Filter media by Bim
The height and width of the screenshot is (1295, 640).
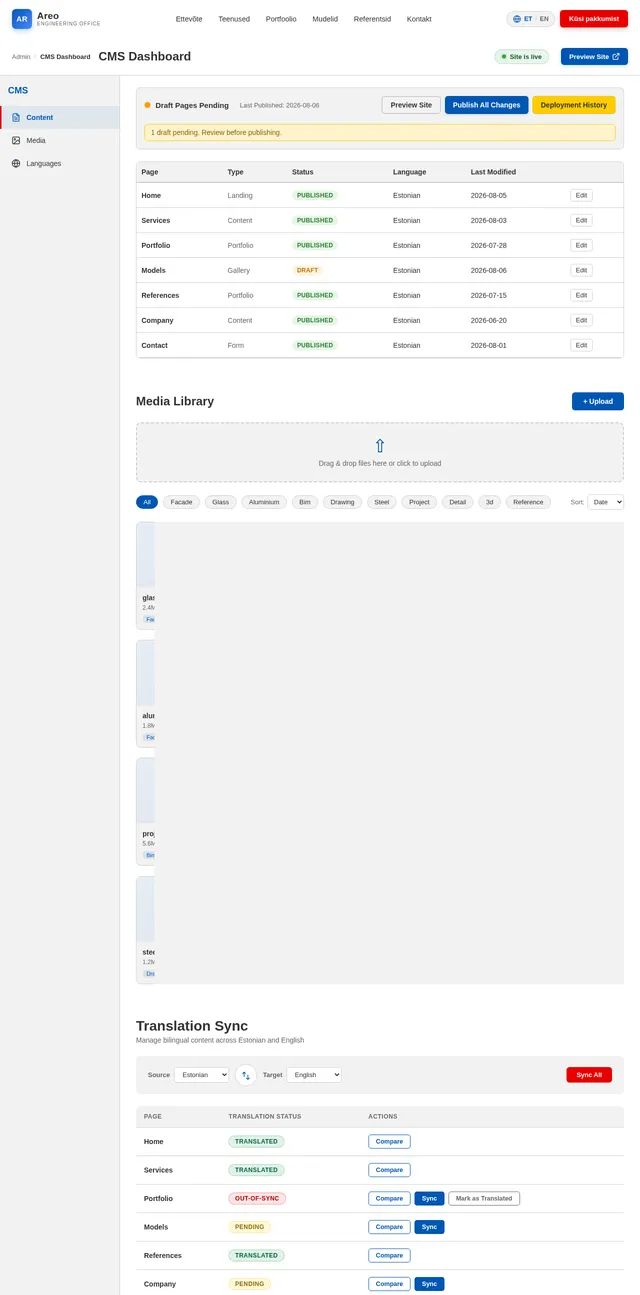tap(305, 502)
